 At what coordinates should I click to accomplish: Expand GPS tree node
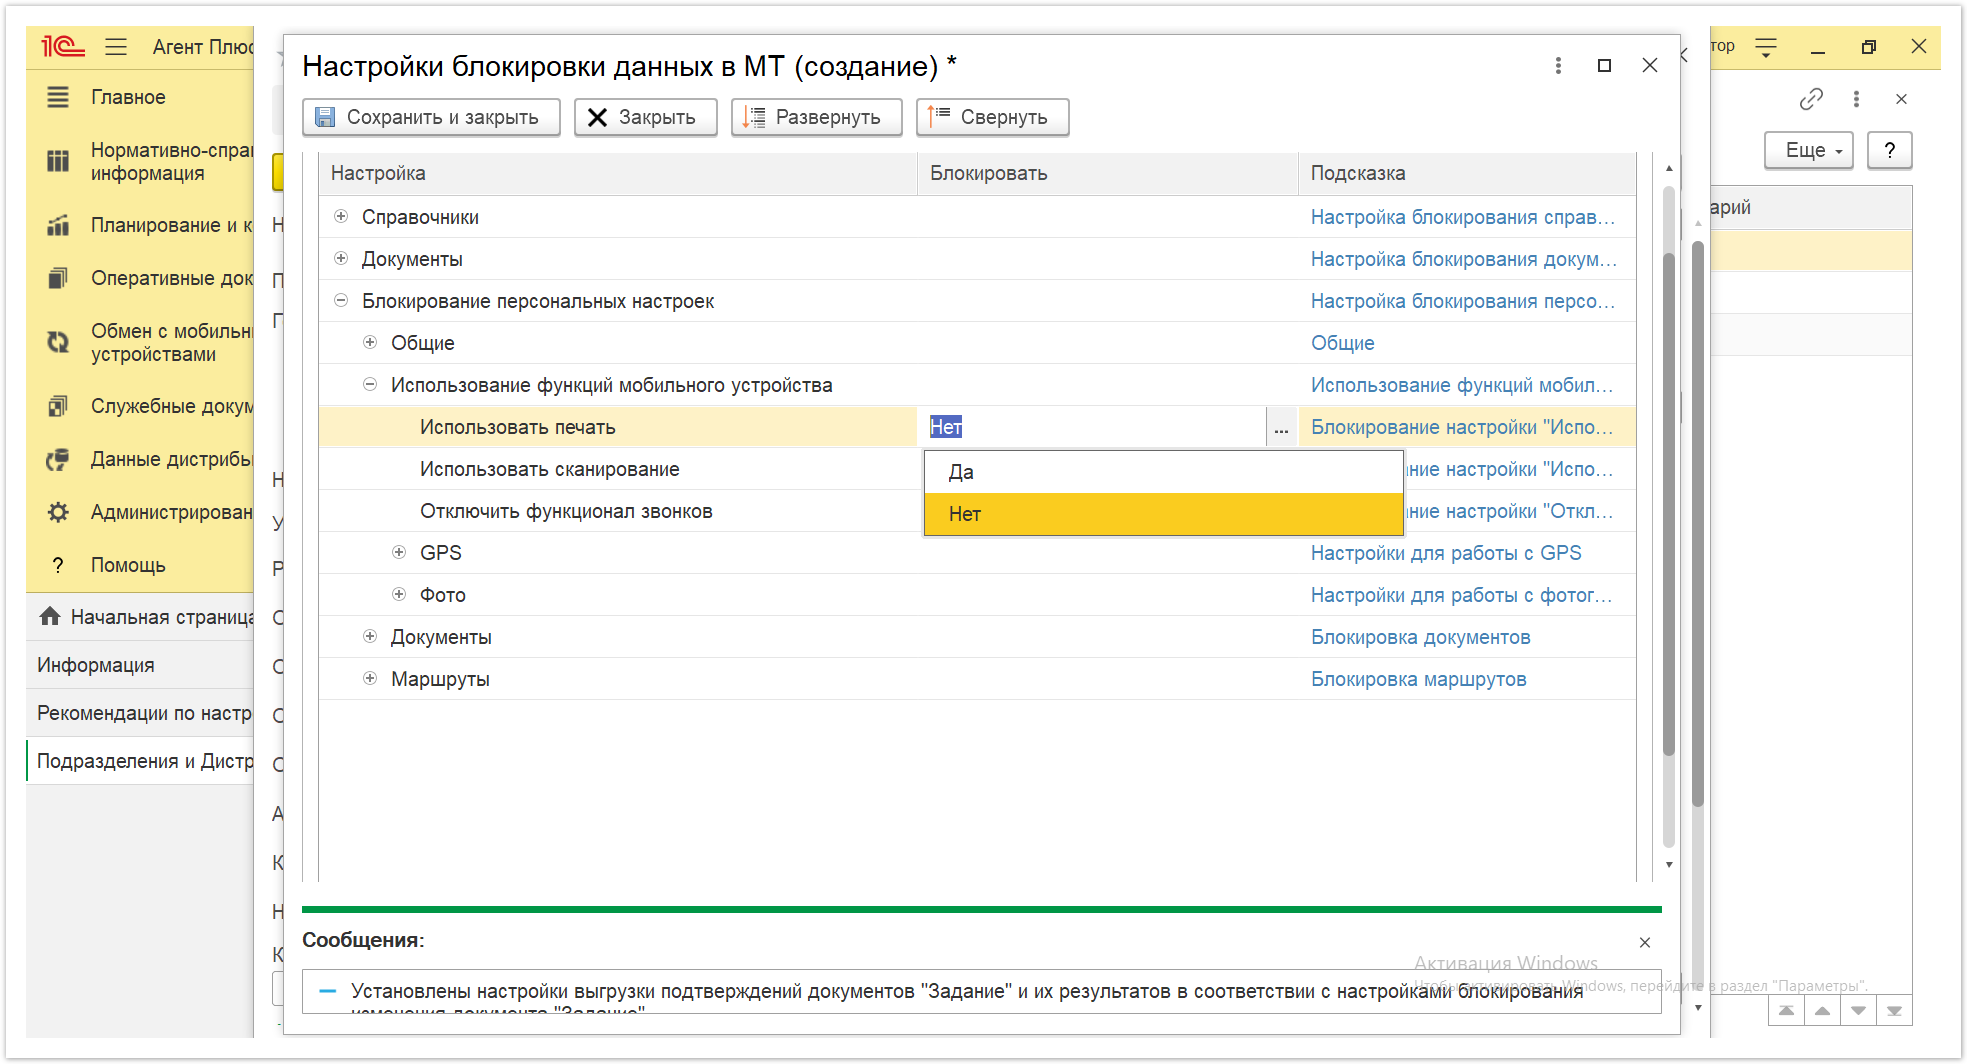[399, 552]
